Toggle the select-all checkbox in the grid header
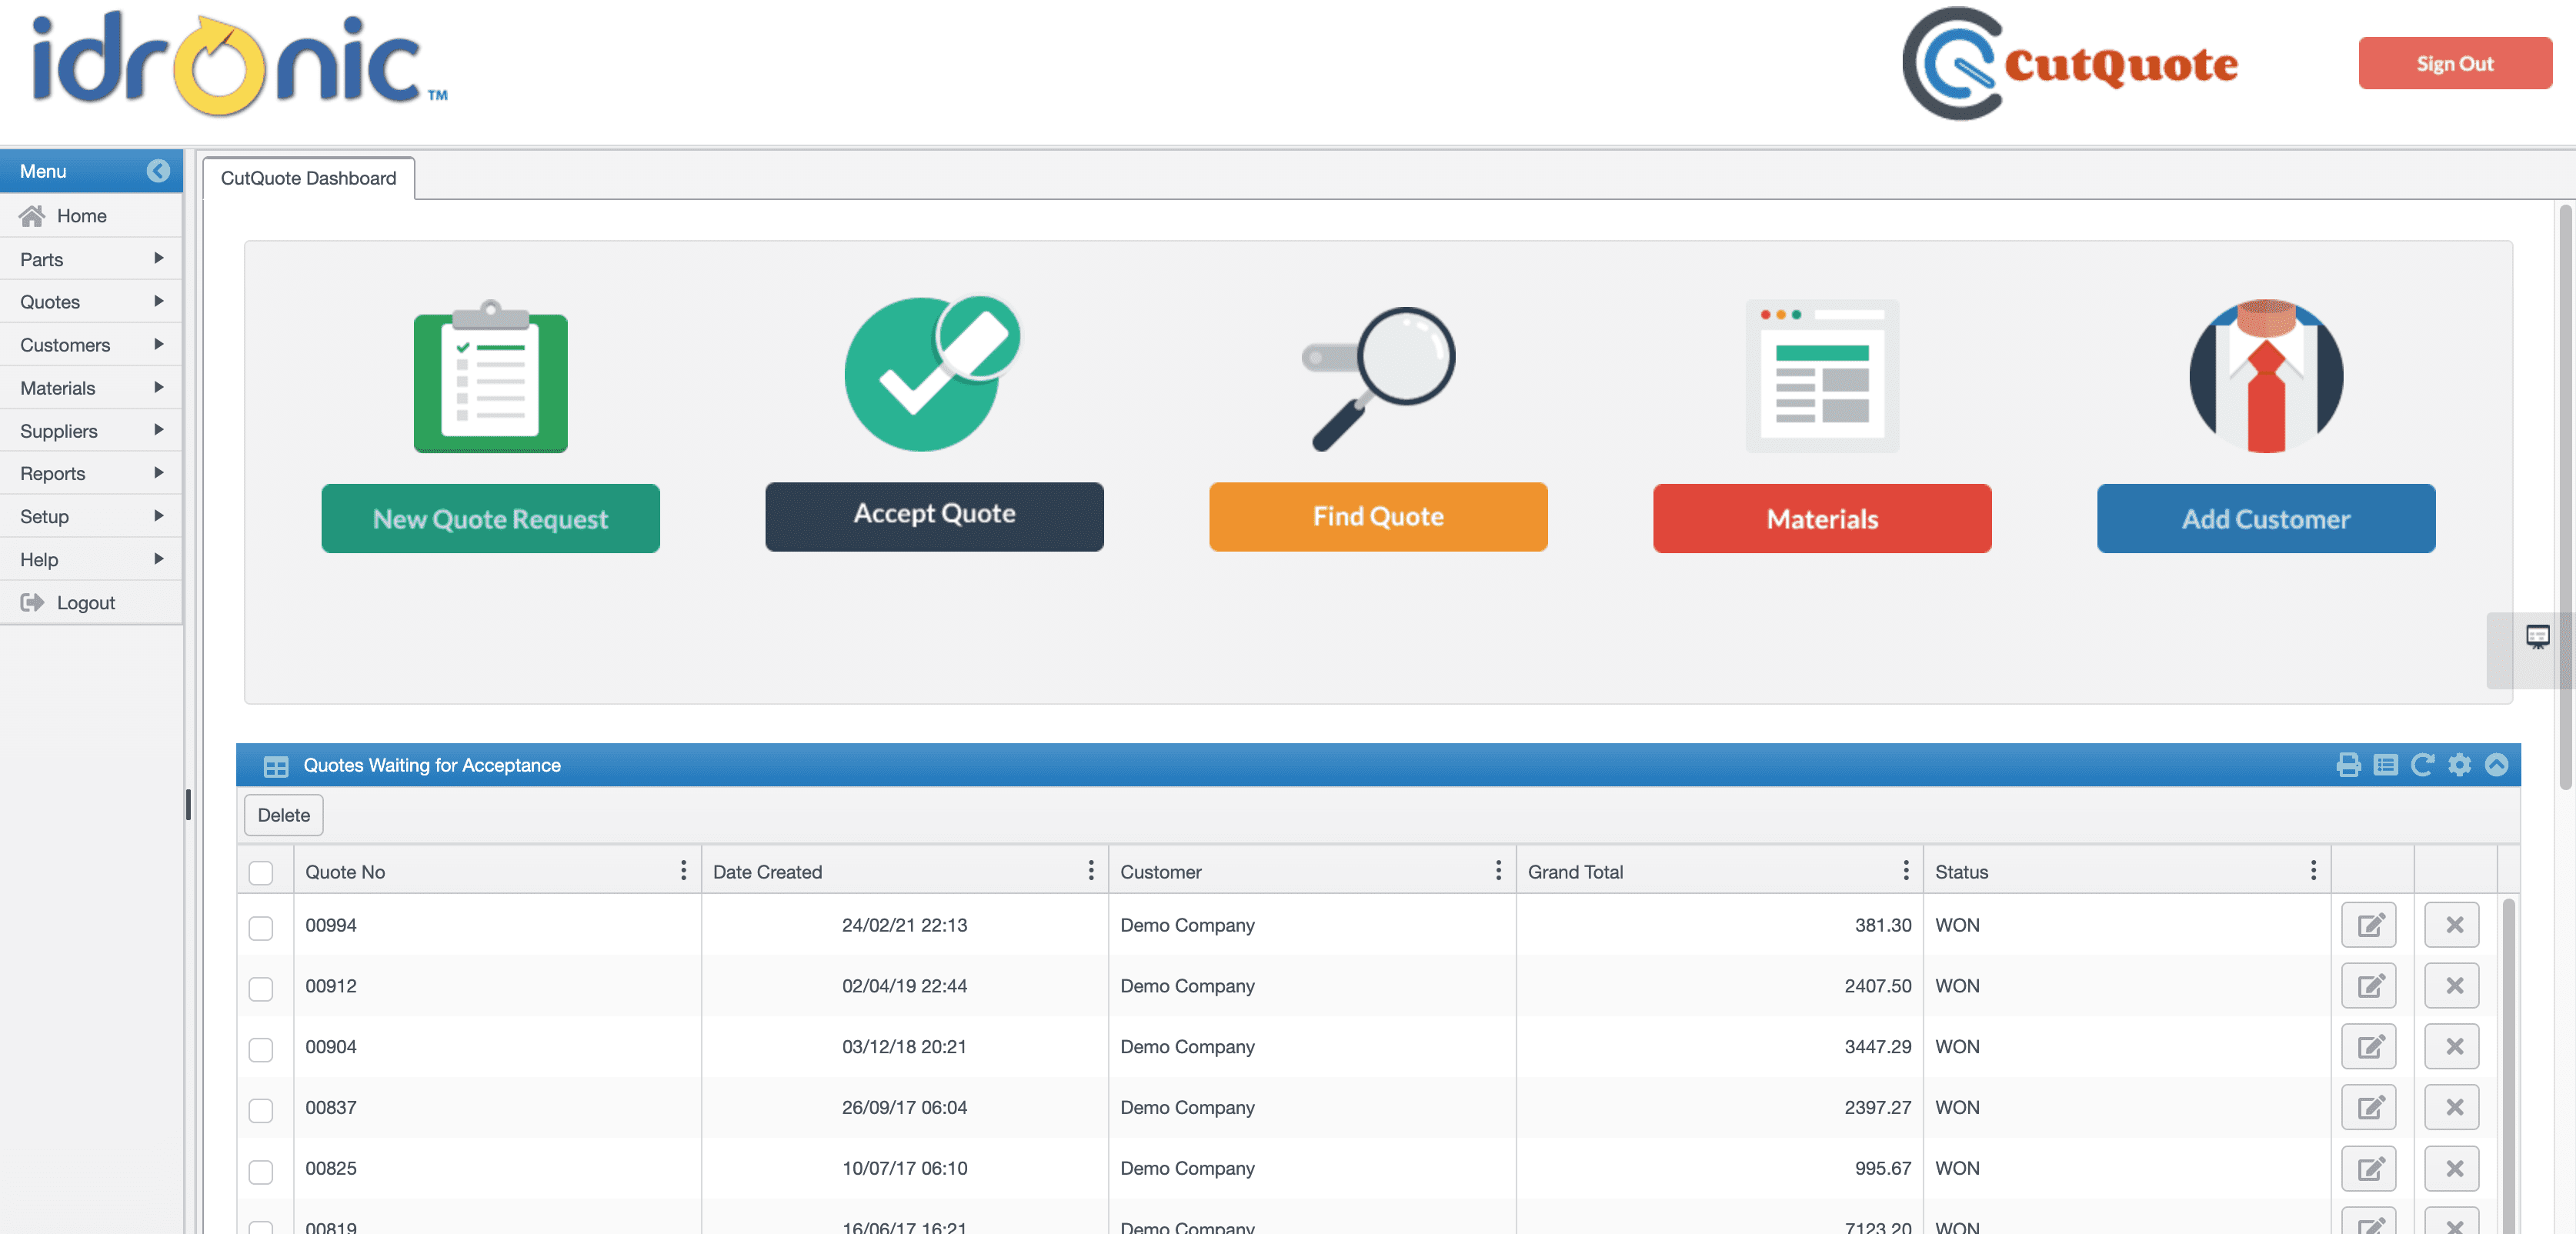The width and height of the screenshot is (2576, 1234). point(261,872)
